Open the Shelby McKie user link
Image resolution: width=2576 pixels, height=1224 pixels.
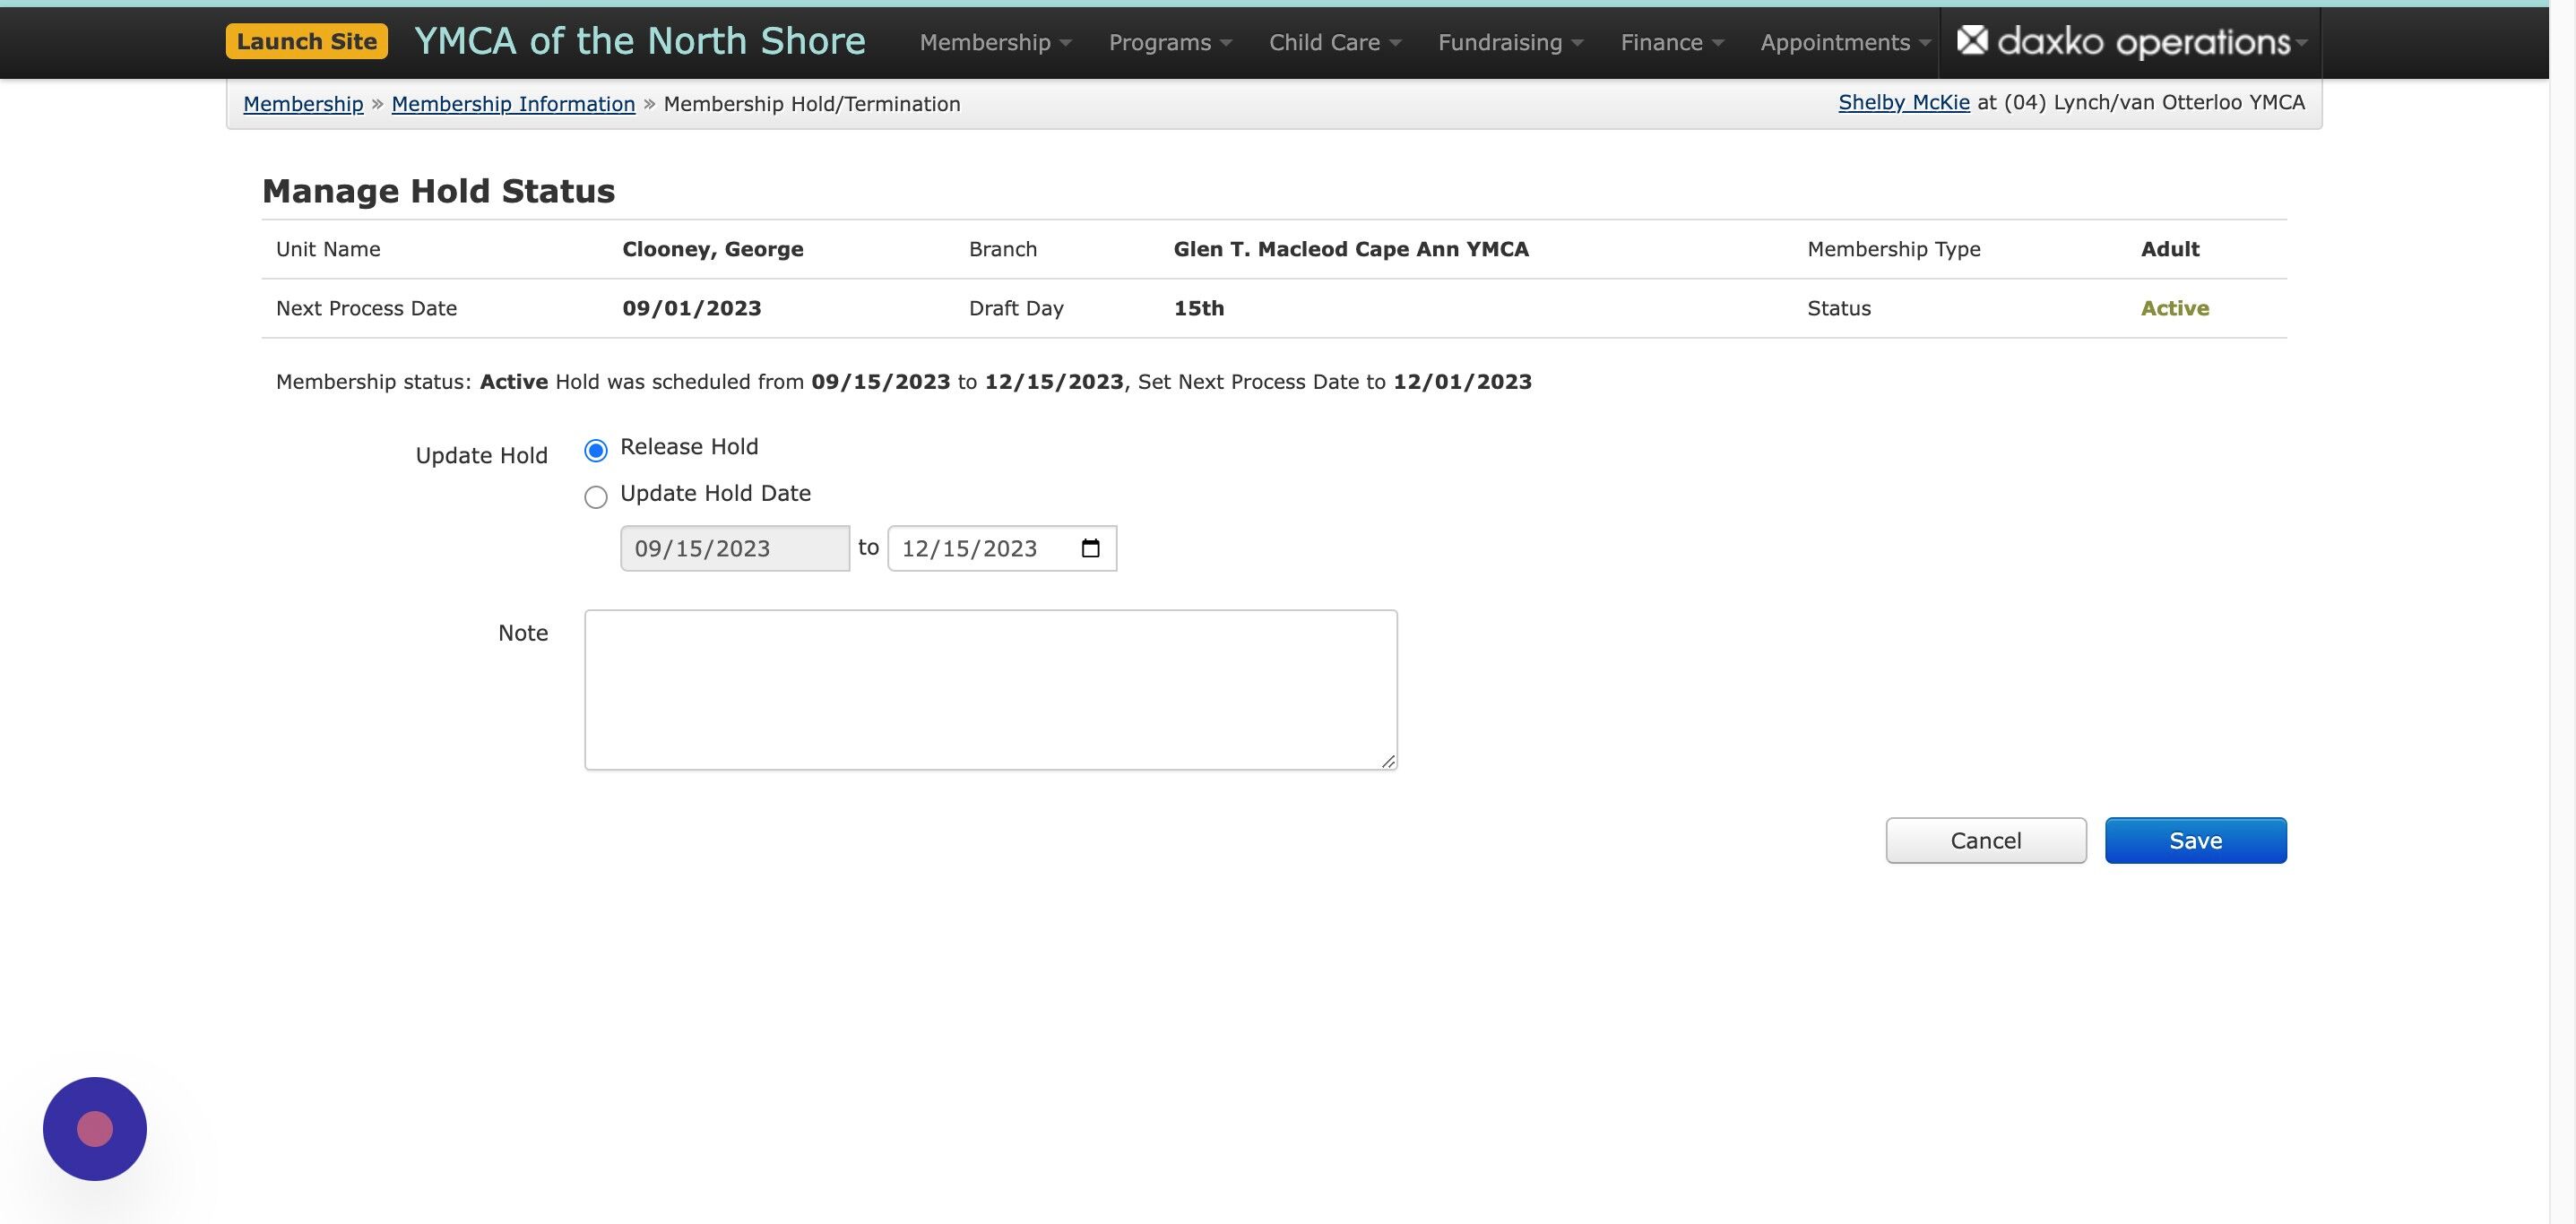(1904, 102)
